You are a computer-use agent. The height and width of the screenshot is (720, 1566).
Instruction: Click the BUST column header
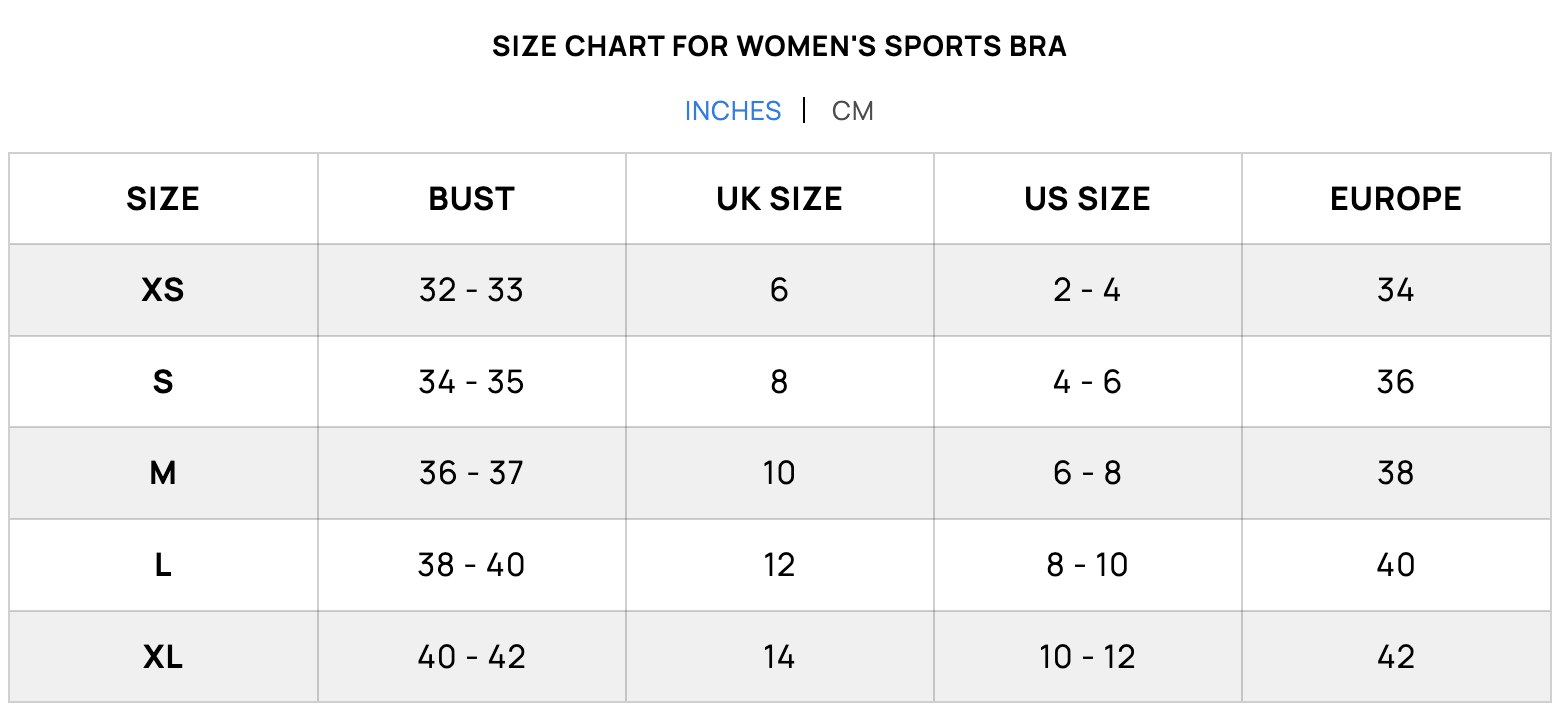click(471, 199)
